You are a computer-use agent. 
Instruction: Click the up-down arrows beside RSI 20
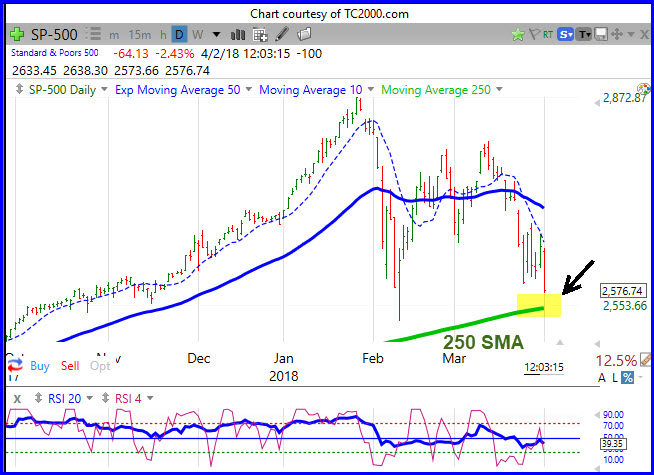(x=38, y=398)
